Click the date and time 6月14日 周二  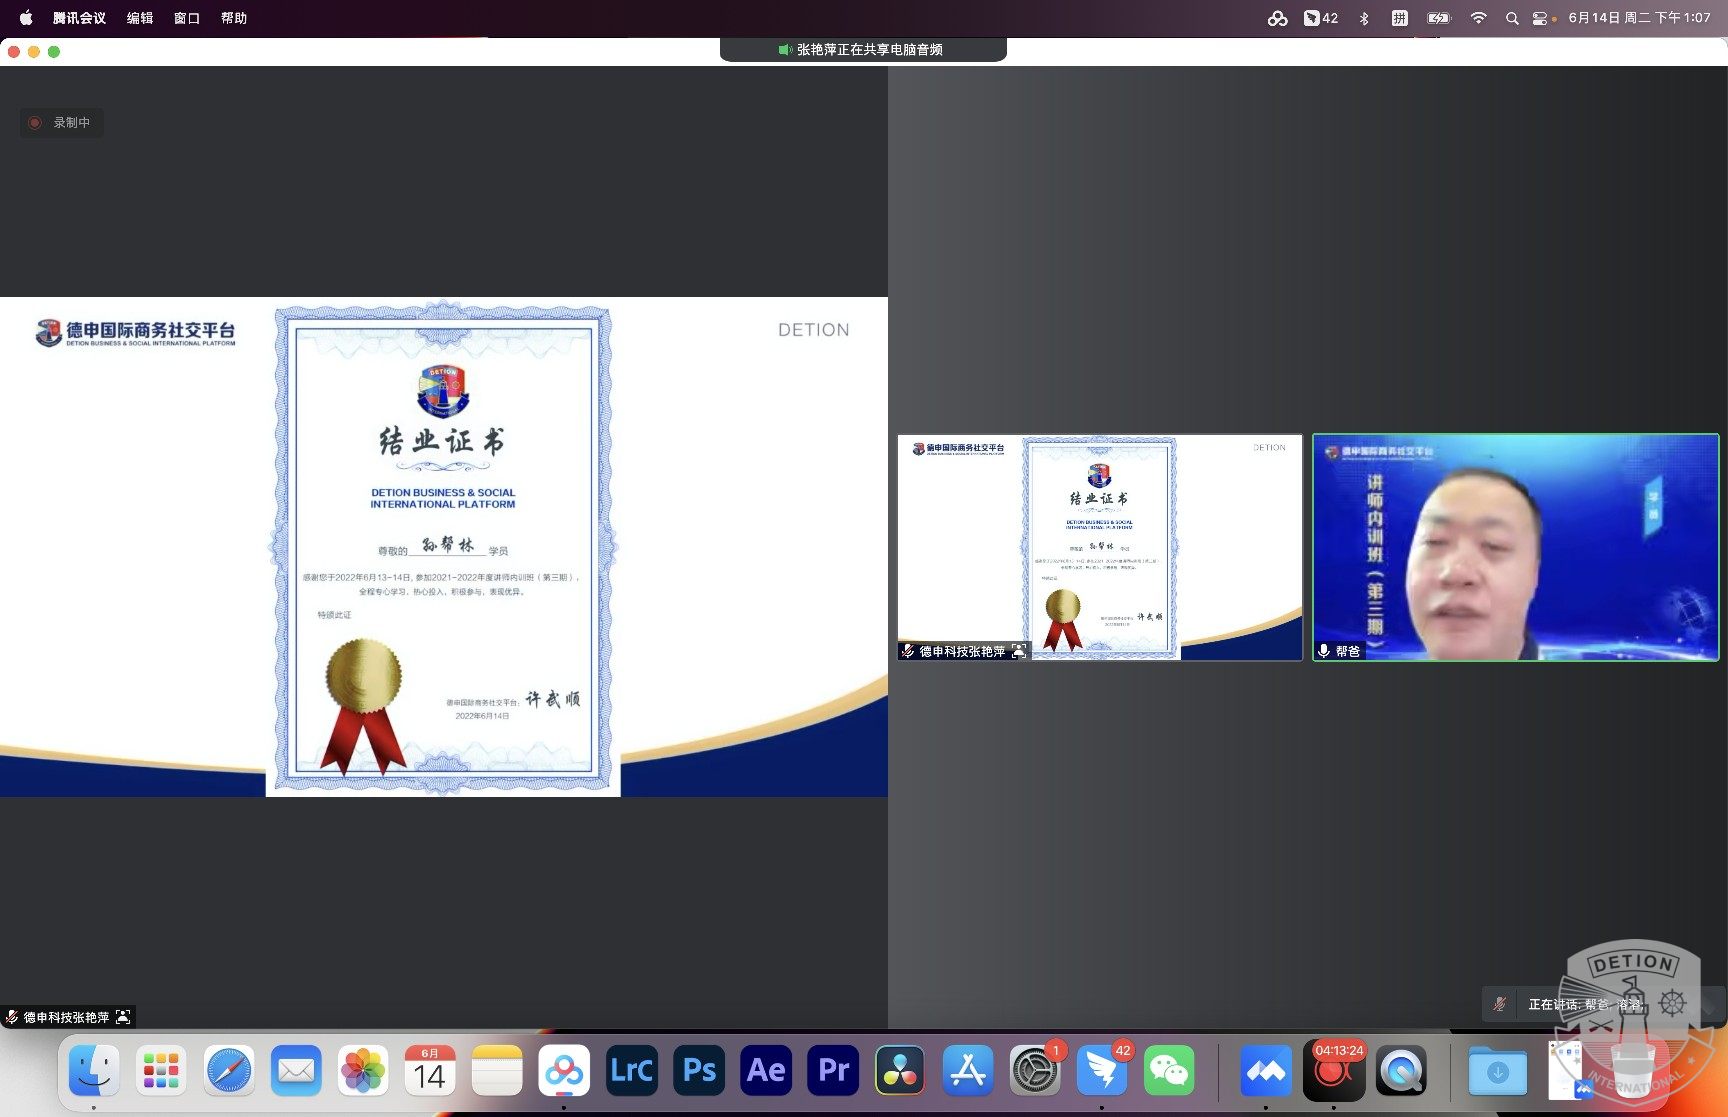[x=1638, y=18]
